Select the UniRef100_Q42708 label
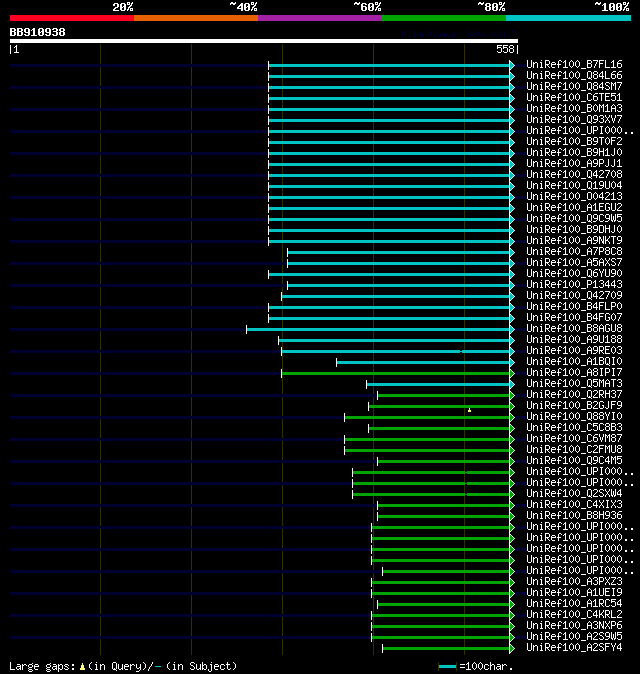Viewport: 640px width, 674px height. coord(574,175)
